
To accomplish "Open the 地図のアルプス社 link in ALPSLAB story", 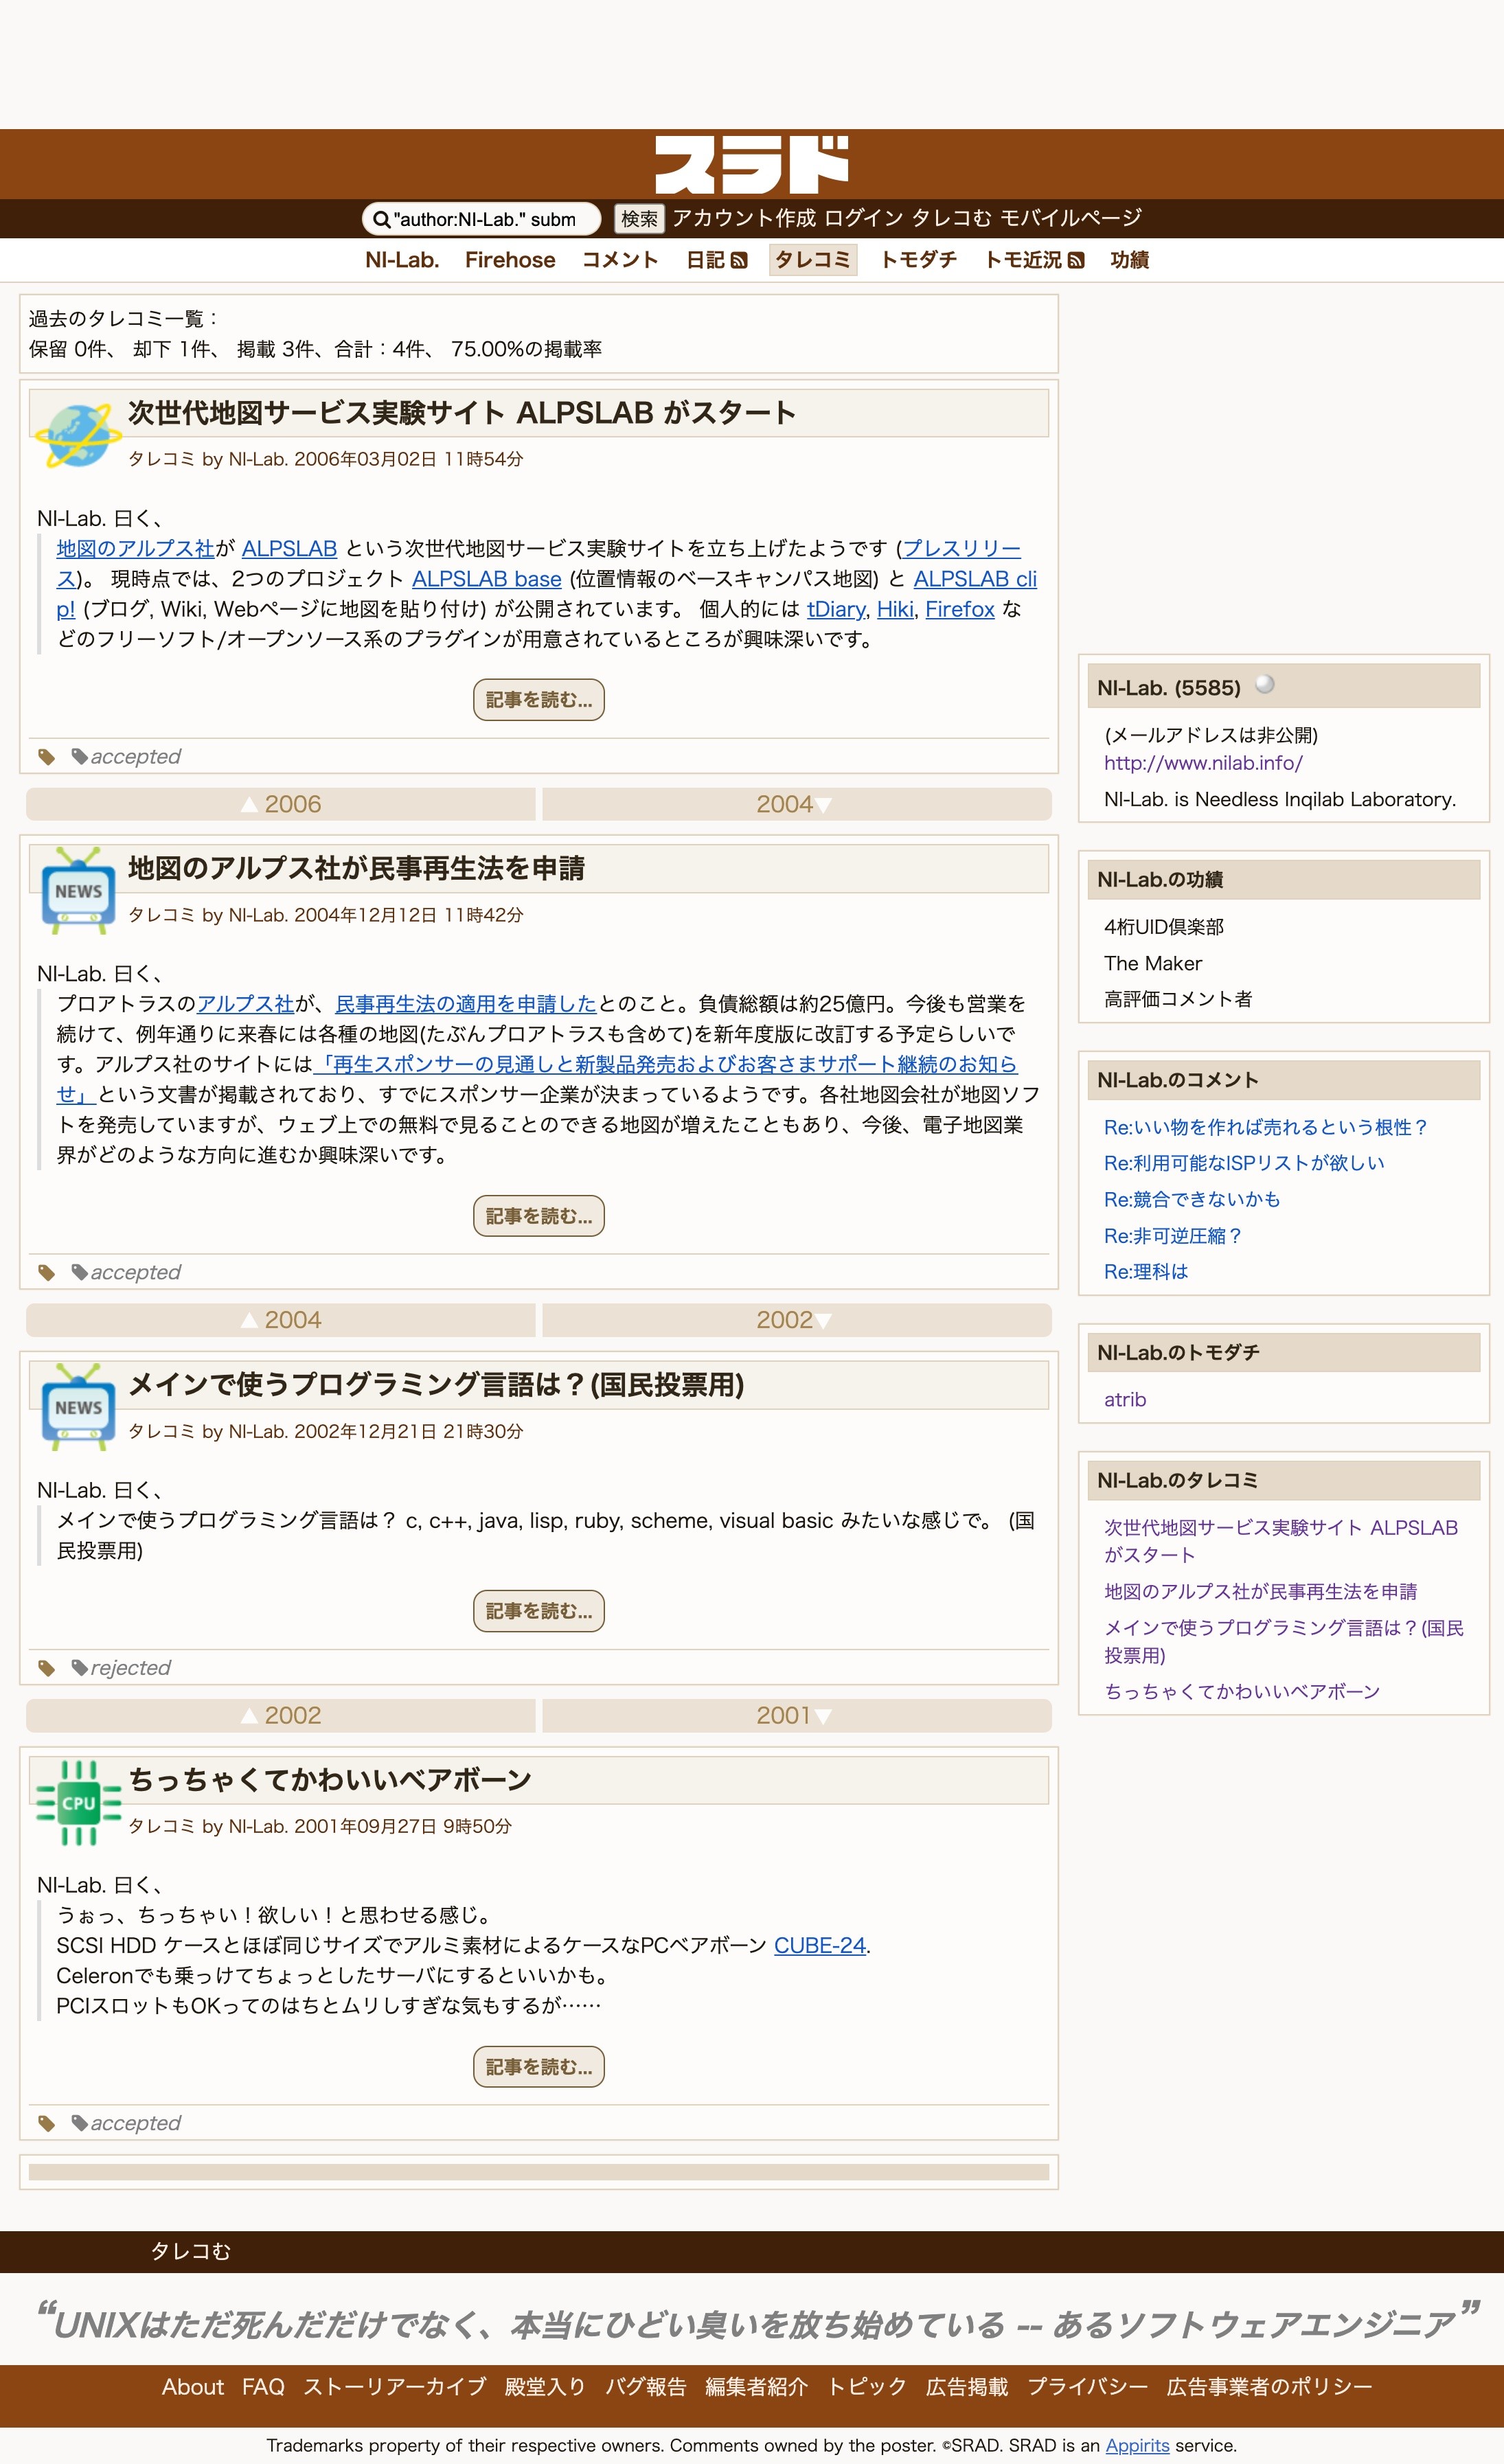I will point(135,548).
